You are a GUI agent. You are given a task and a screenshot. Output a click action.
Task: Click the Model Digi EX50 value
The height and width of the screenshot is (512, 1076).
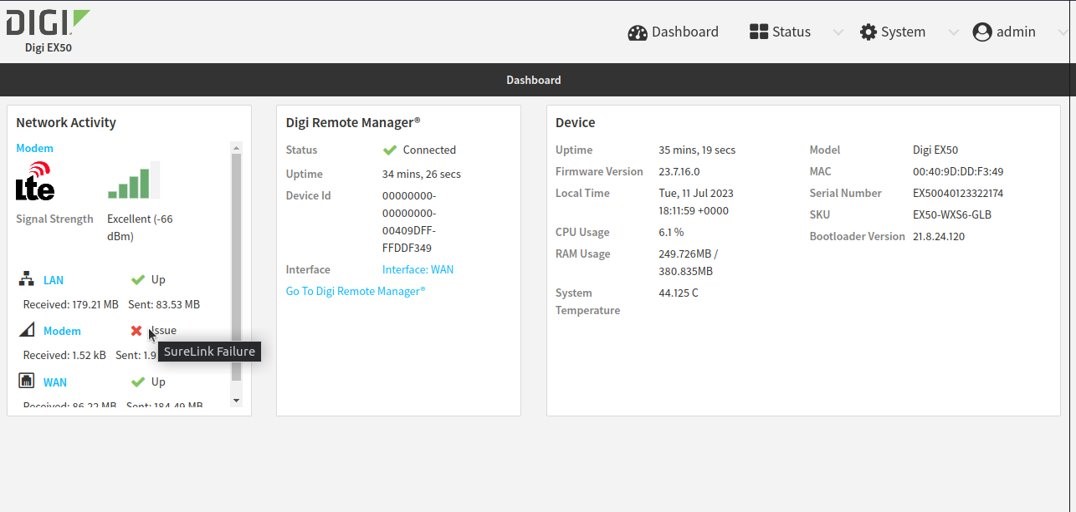click(935, 150)
